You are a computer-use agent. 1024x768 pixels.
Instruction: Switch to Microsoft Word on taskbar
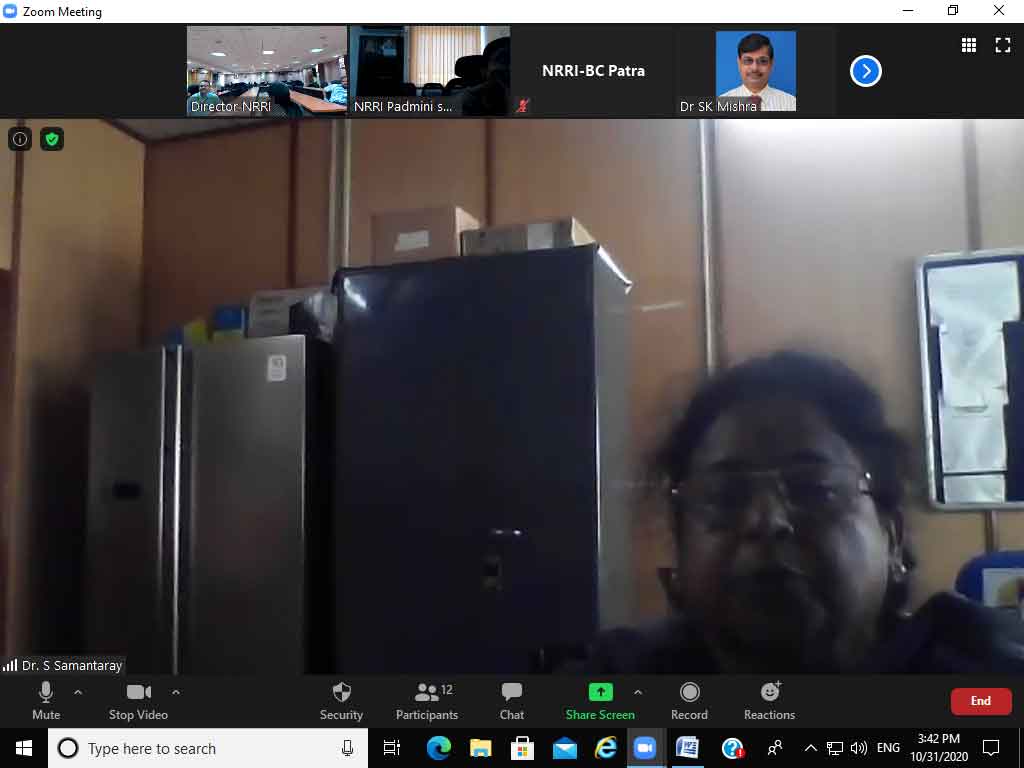[x=687, y=748]
